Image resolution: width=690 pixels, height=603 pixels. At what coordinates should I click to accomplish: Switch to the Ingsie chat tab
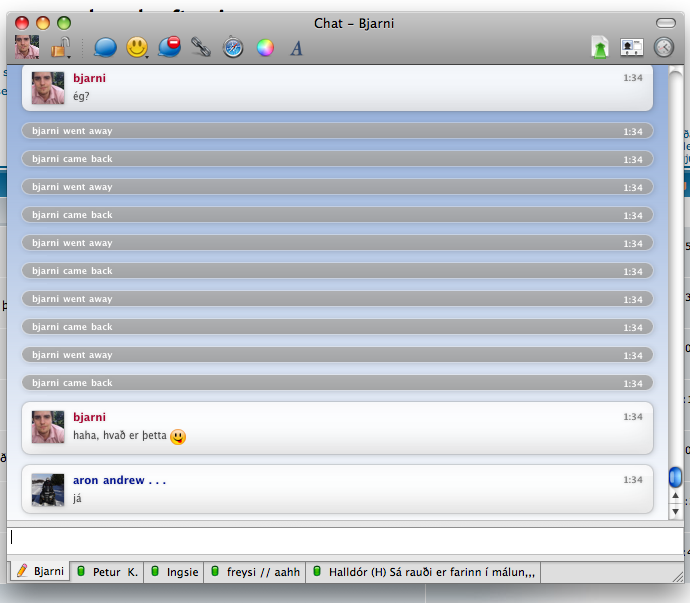tap(174, 572)
